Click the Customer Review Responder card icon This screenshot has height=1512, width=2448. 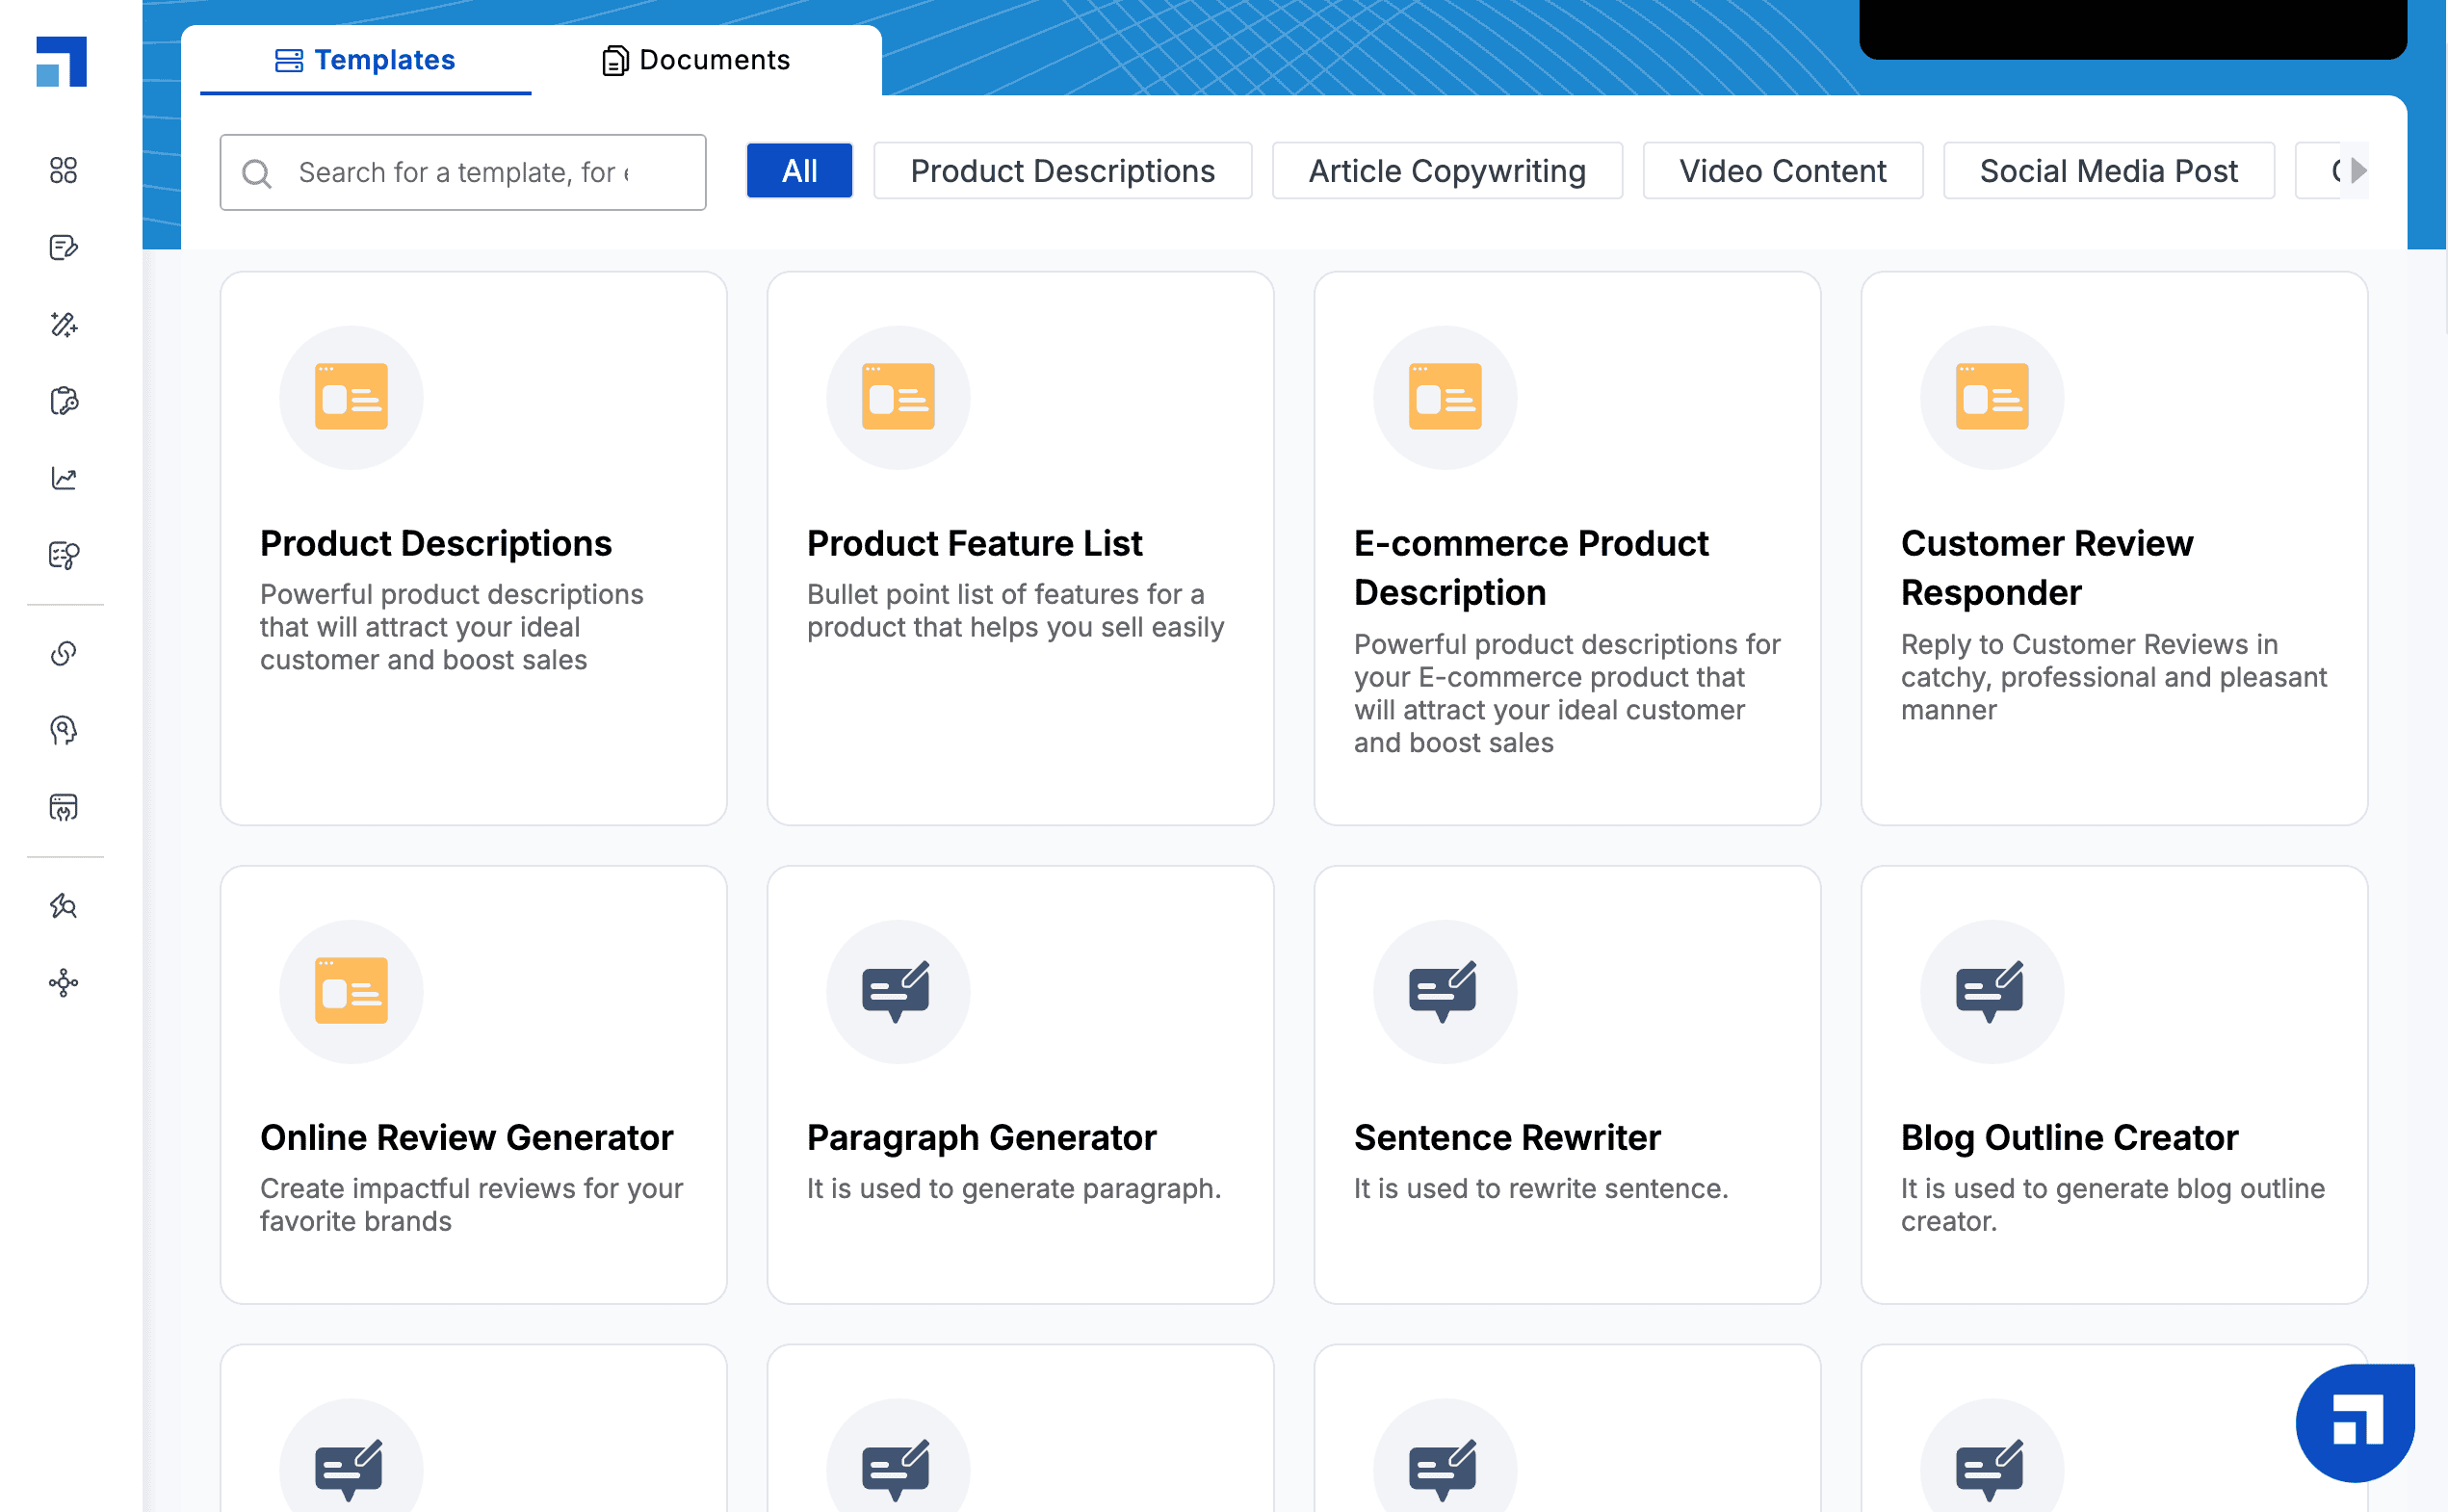click(x=1992, y=397)
